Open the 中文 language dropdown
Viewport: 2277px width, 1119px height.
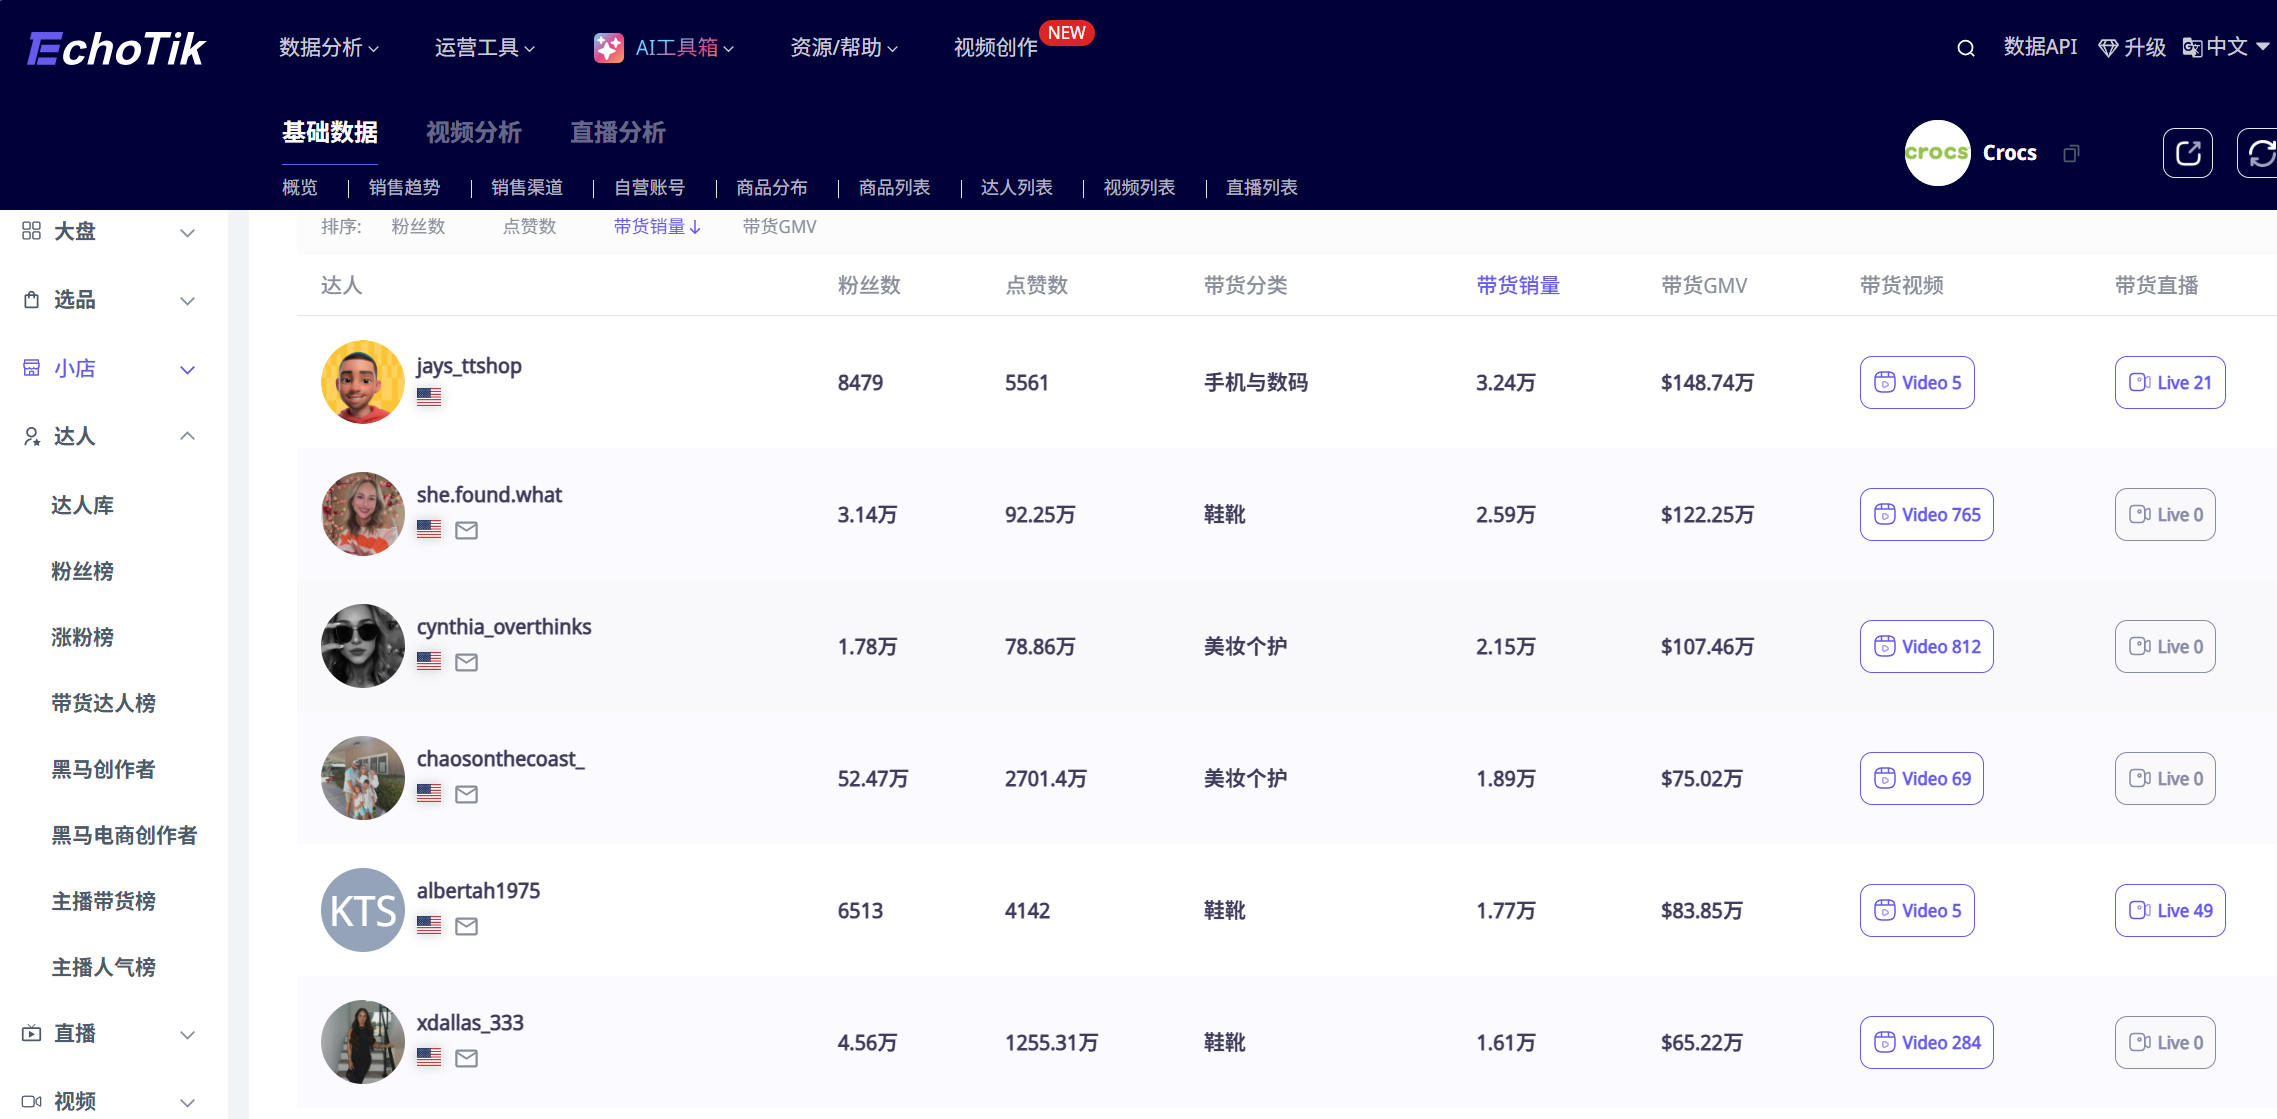(2222, 47)
